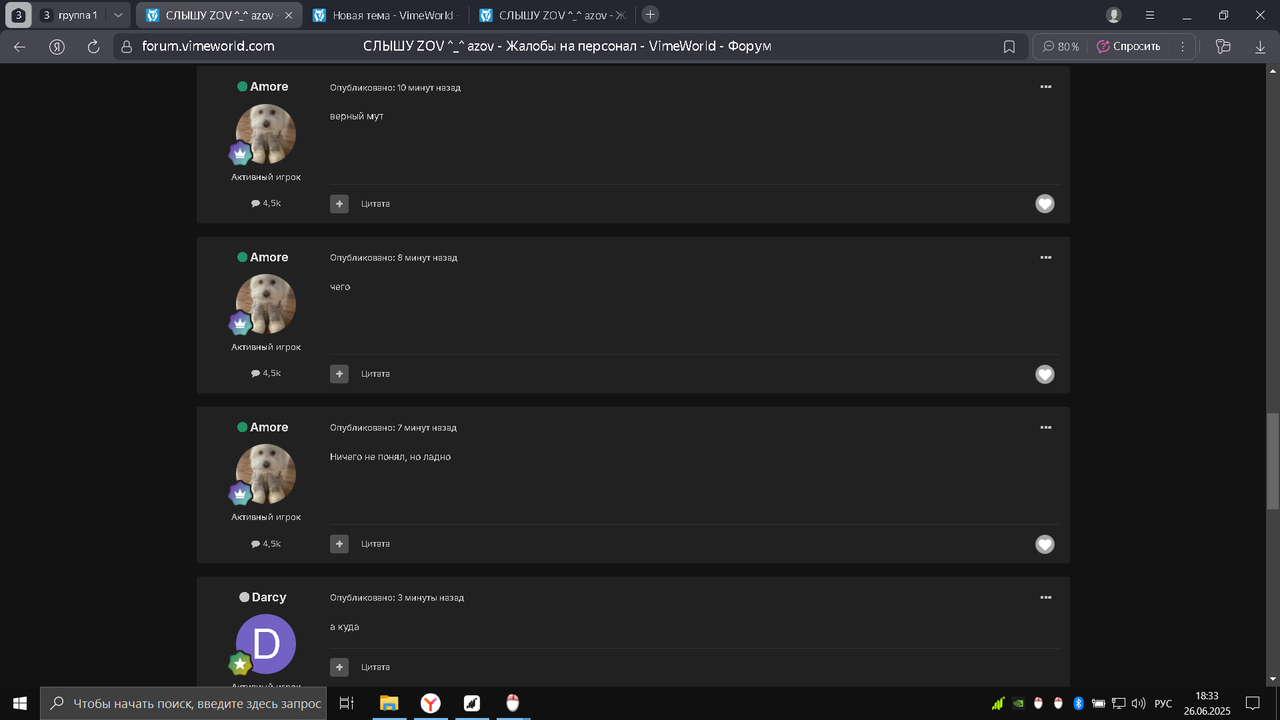This screenshot has width=1280, height=720.
Task: Multi-quote plus on Ничего не понял post
Action: coord(339,544)
